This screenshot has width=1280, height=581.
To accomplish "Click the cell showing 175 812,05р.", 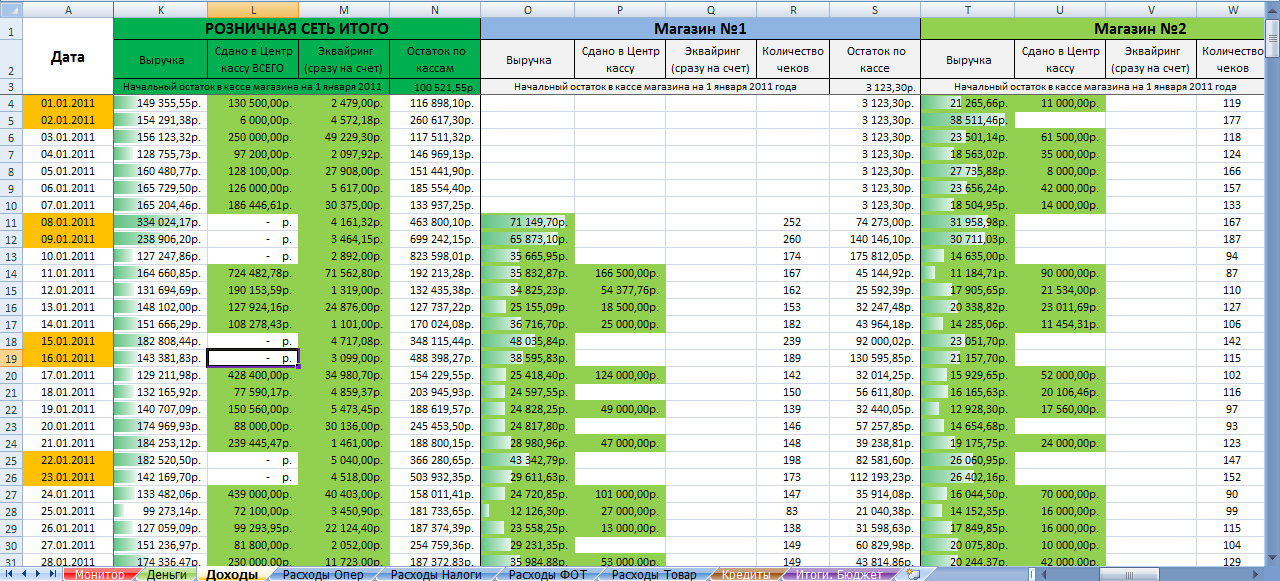I will [x=875, y=257].
